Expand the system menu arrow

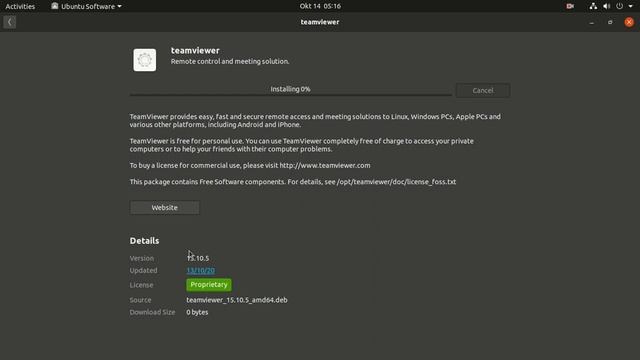point(631,6)
